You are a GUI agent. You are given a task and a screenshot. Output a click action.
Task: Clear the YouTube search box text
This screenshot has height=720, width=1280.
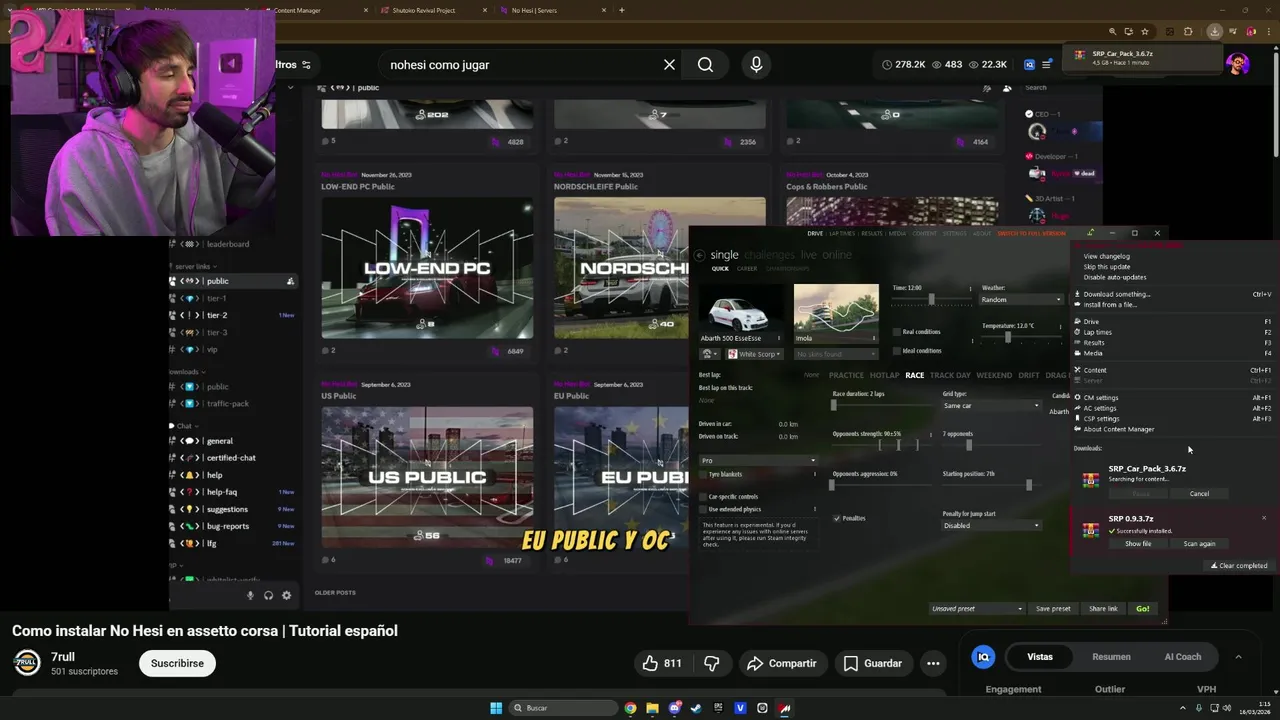[x=669, y=65]
